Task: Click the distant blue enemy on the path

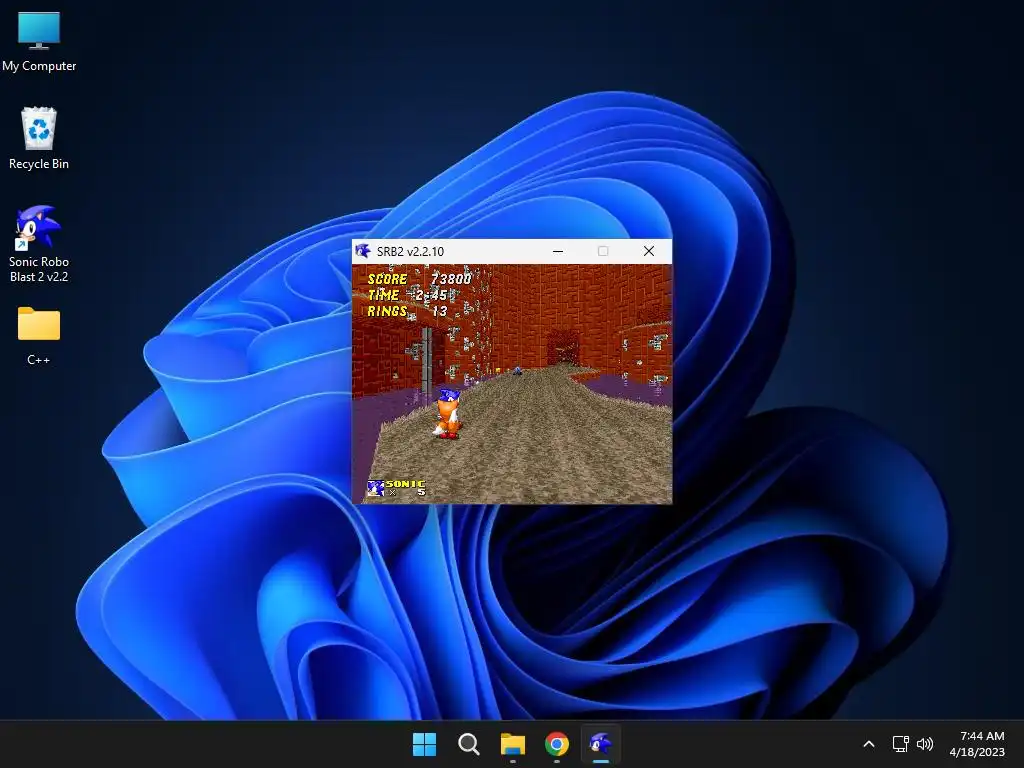Action: 517,370
